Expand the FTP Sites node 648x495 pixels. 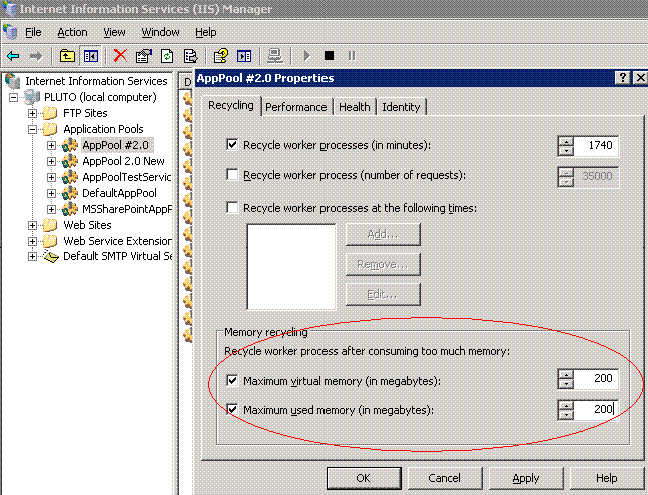pyautogui.click(x=32, y=113)
